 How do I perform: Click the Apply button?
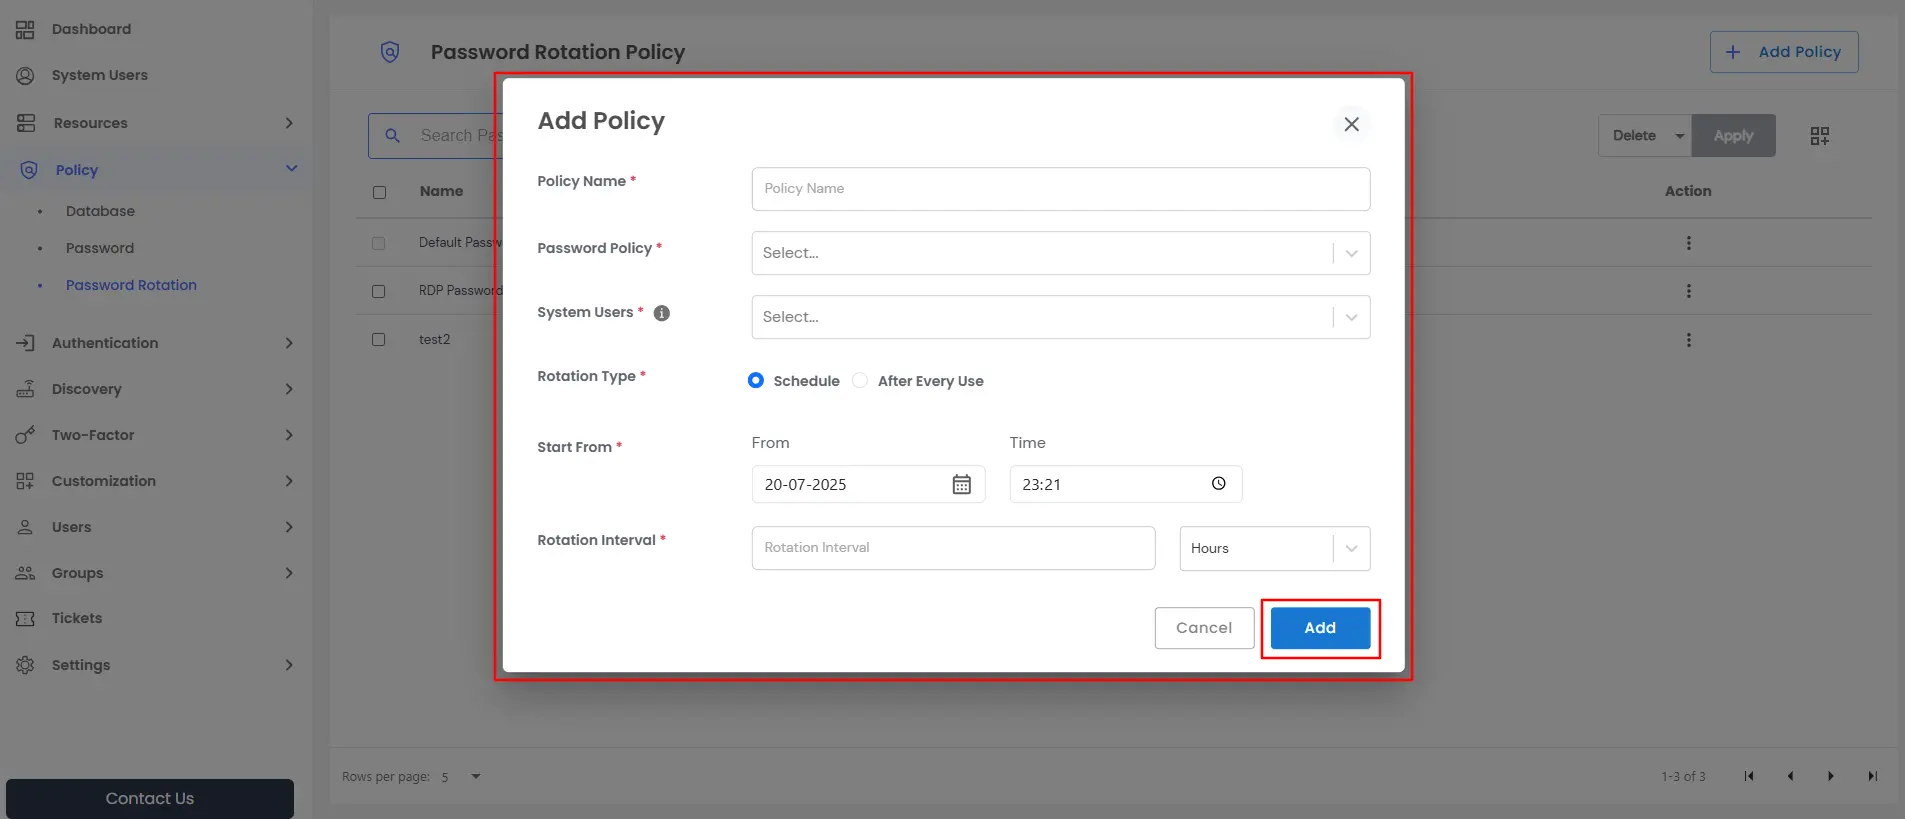tap(1733, 136)
